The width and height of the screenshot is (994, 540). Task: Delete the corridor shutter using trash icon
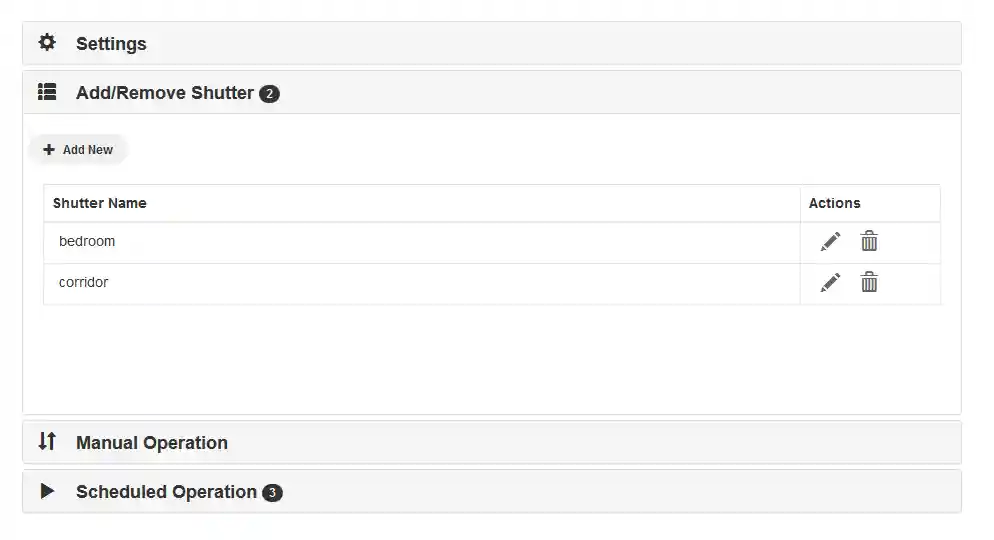(870, 282)
